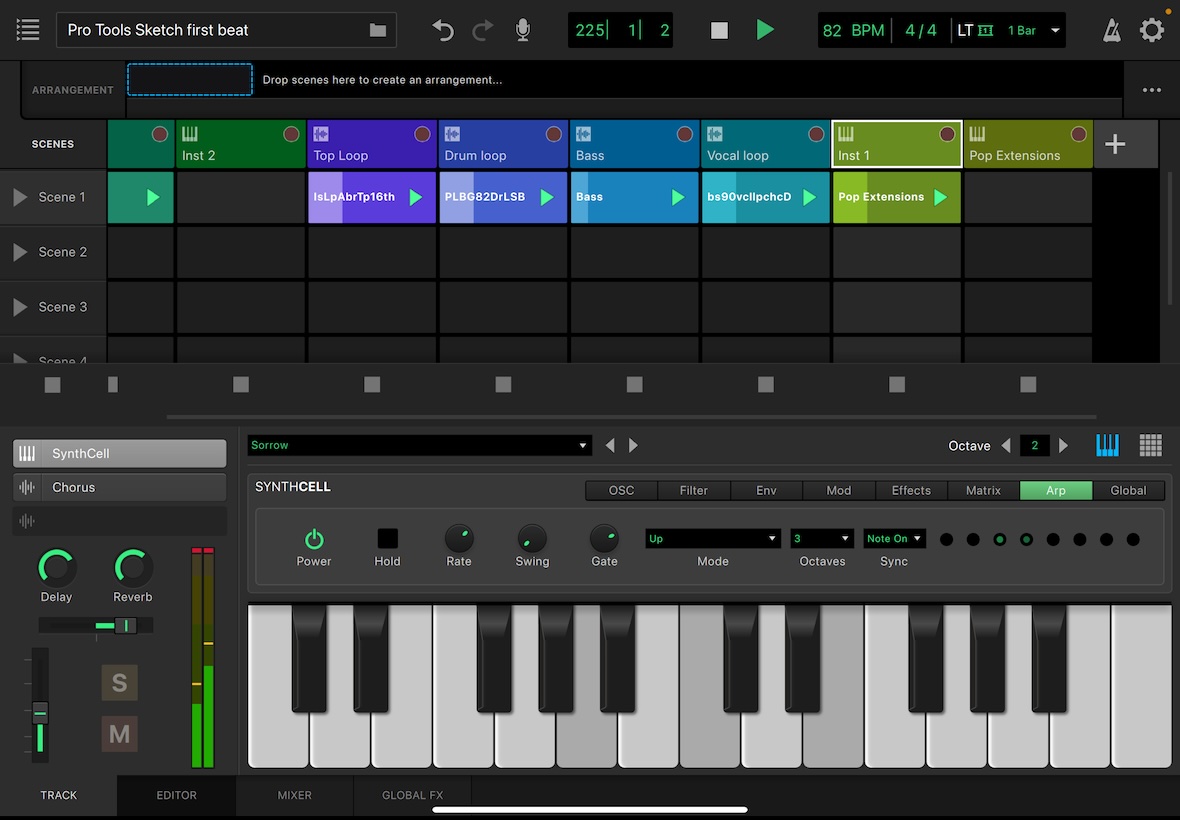This screenshot has width=1180, height=820.
Task: Stop playback with the square button
Action: 719,30
